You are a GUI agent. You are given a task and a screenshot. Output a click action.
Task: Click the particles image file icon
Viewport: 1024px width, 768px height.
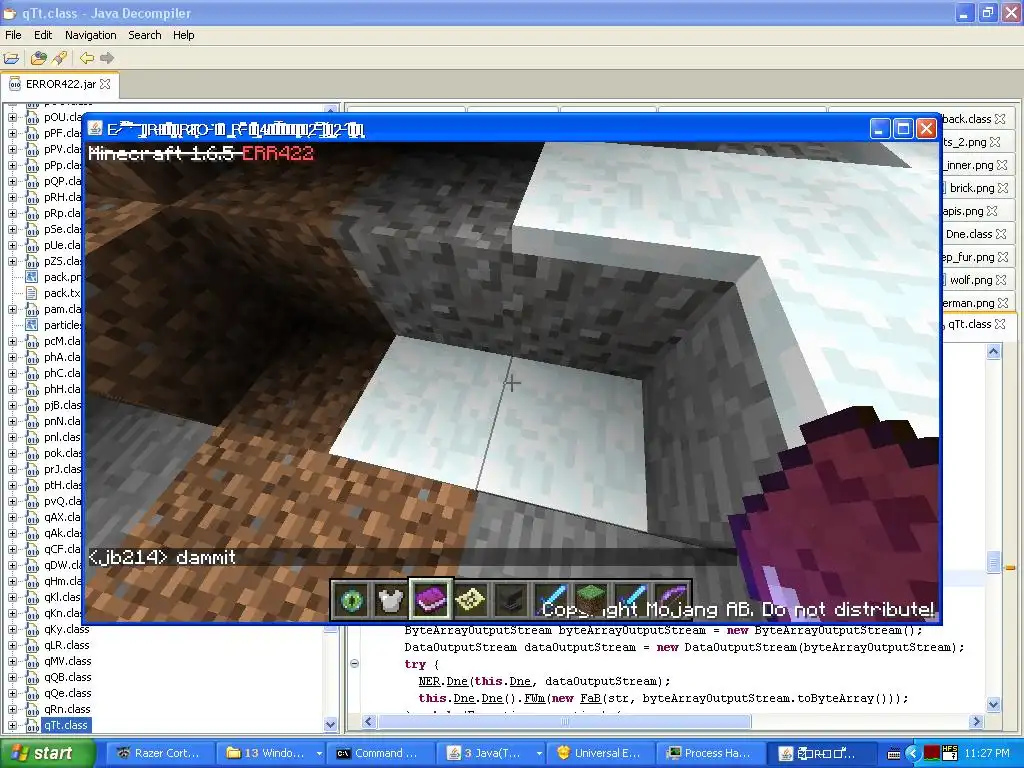click(x=31, y=325)
